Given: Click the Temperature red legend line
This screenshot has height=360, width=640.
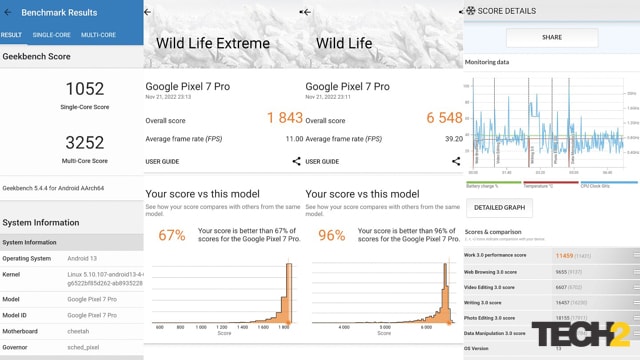Looking at the screenshot, I should click(x=551, y=184).
